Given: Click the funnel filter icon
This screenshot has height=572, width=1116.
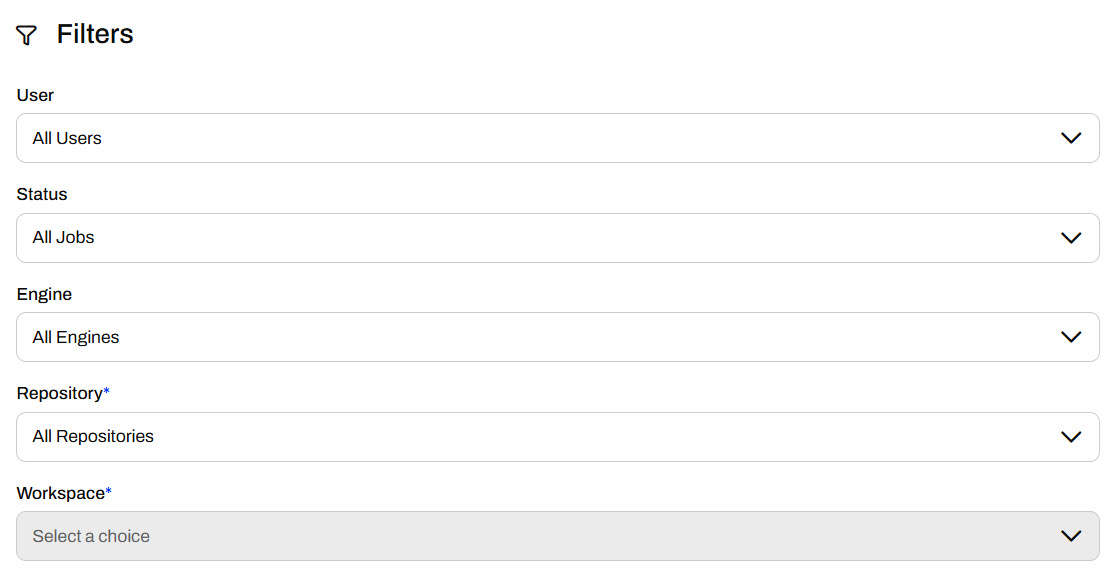Looking at the screenshot, I should click(27, 36).
